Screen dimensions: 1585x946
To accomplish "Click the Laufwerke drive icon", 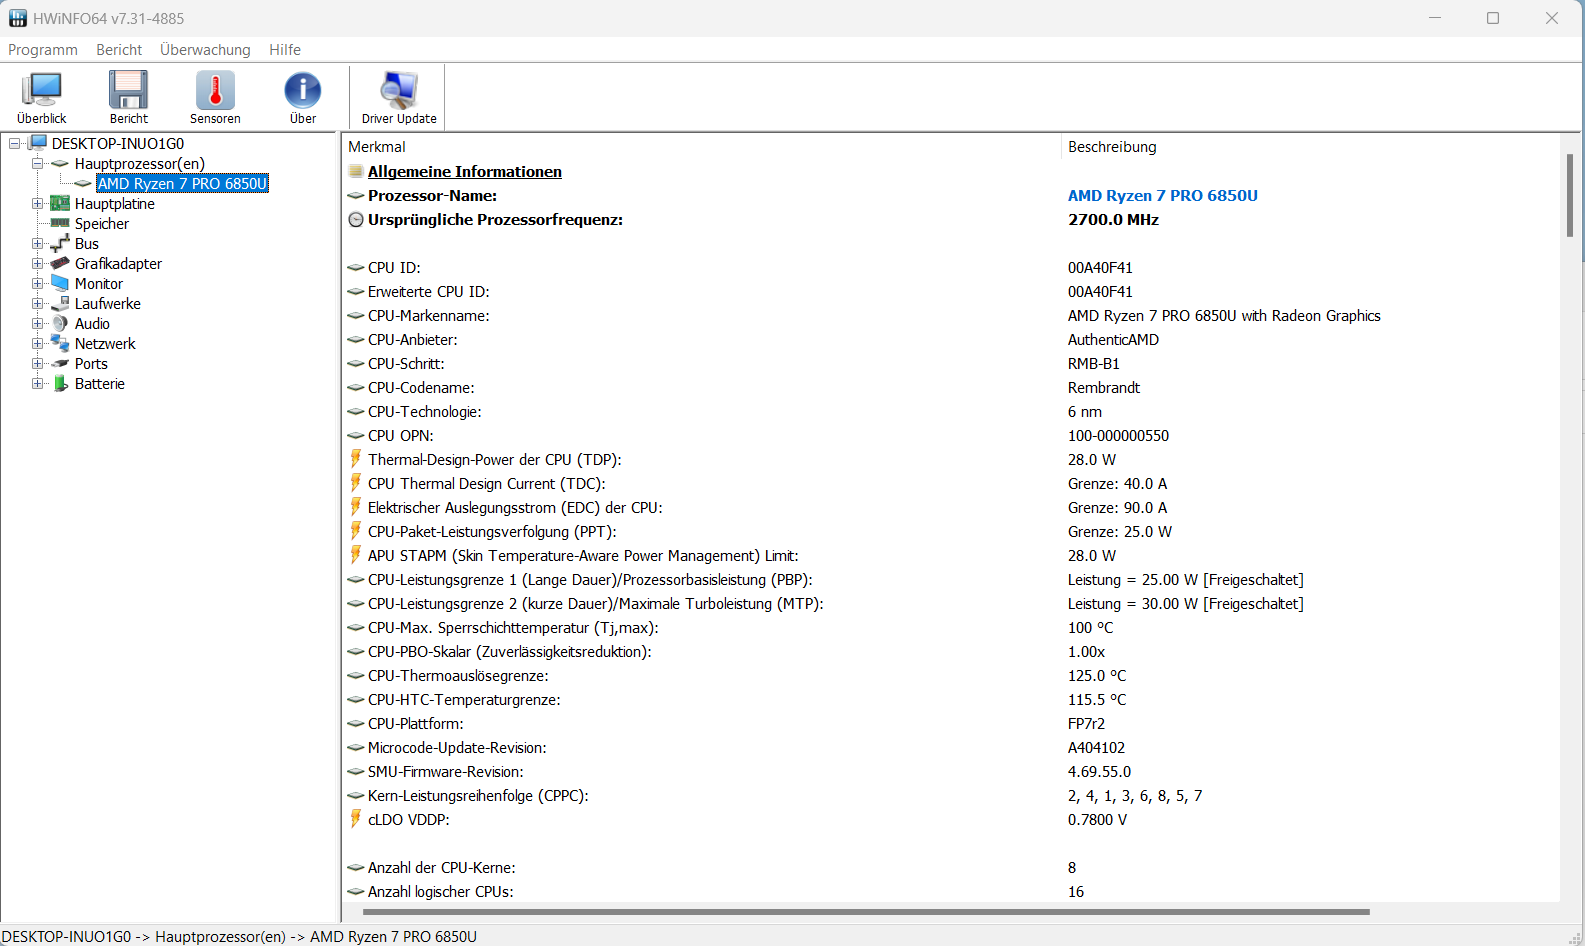I will tap(60, 303).
